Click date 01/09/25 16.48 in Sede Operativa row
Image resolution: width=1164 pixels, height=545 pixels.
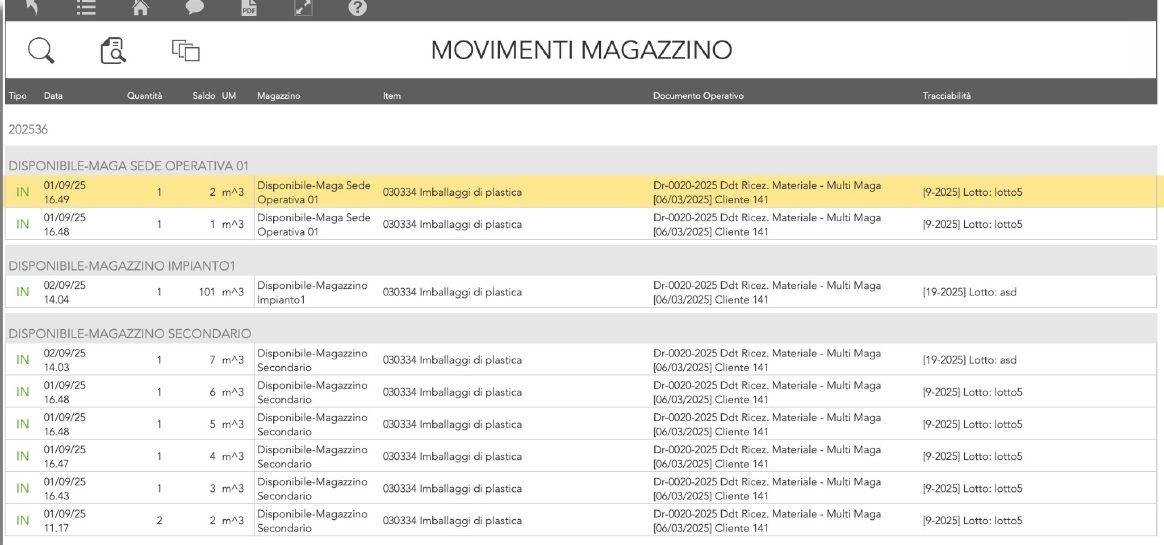coord(65,224)
